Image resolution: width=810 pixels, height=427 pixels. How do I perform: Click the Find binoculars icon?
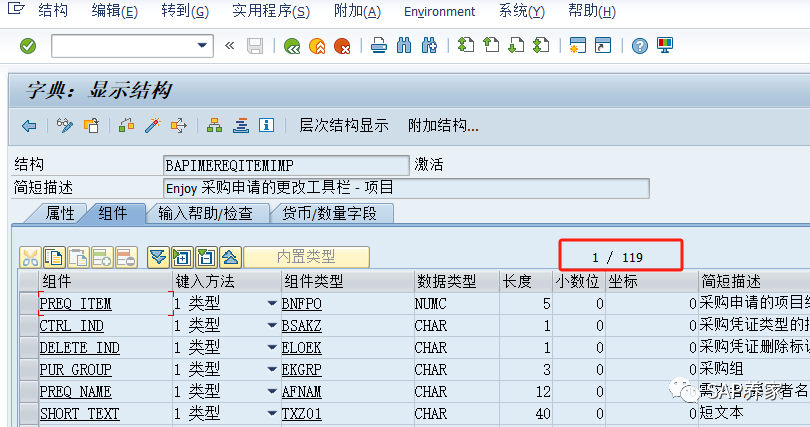click(404, 46)
